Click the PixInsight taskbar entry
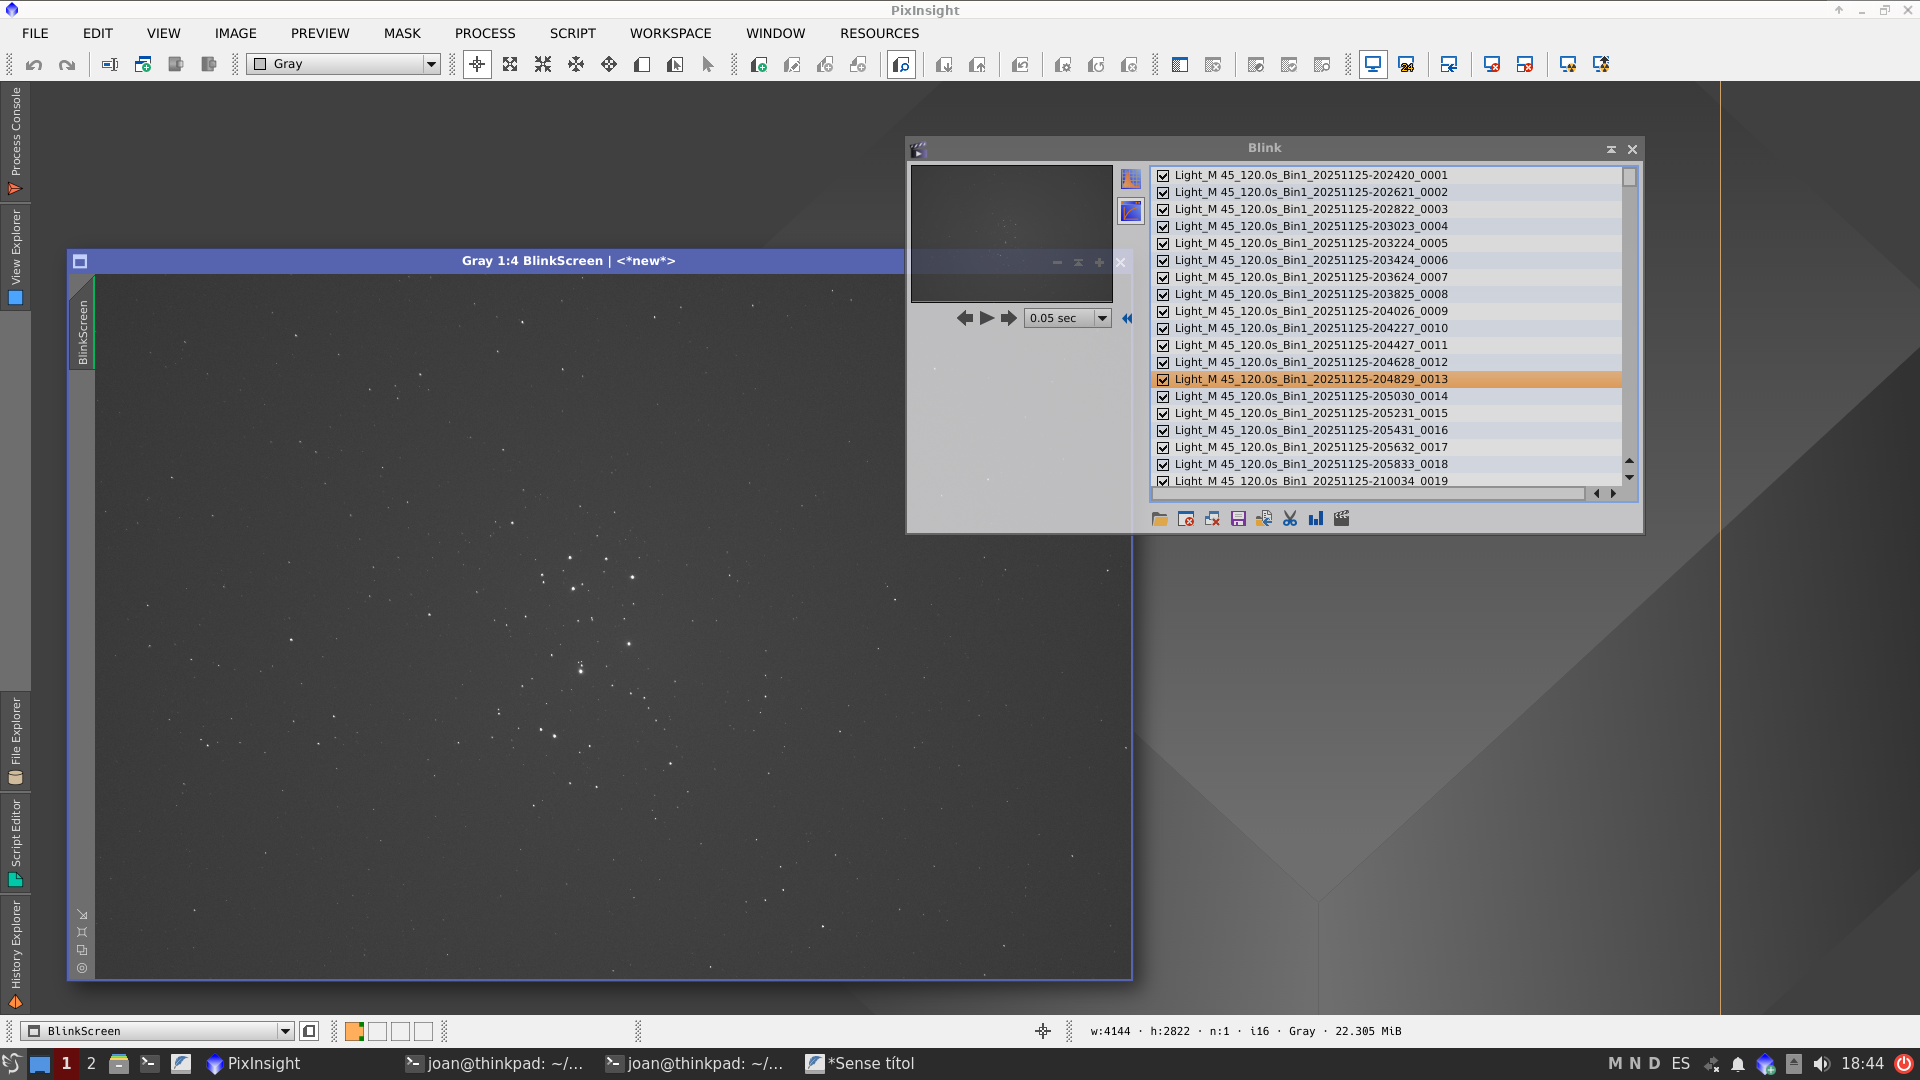1920x1080 pixels. point(253,1063)
